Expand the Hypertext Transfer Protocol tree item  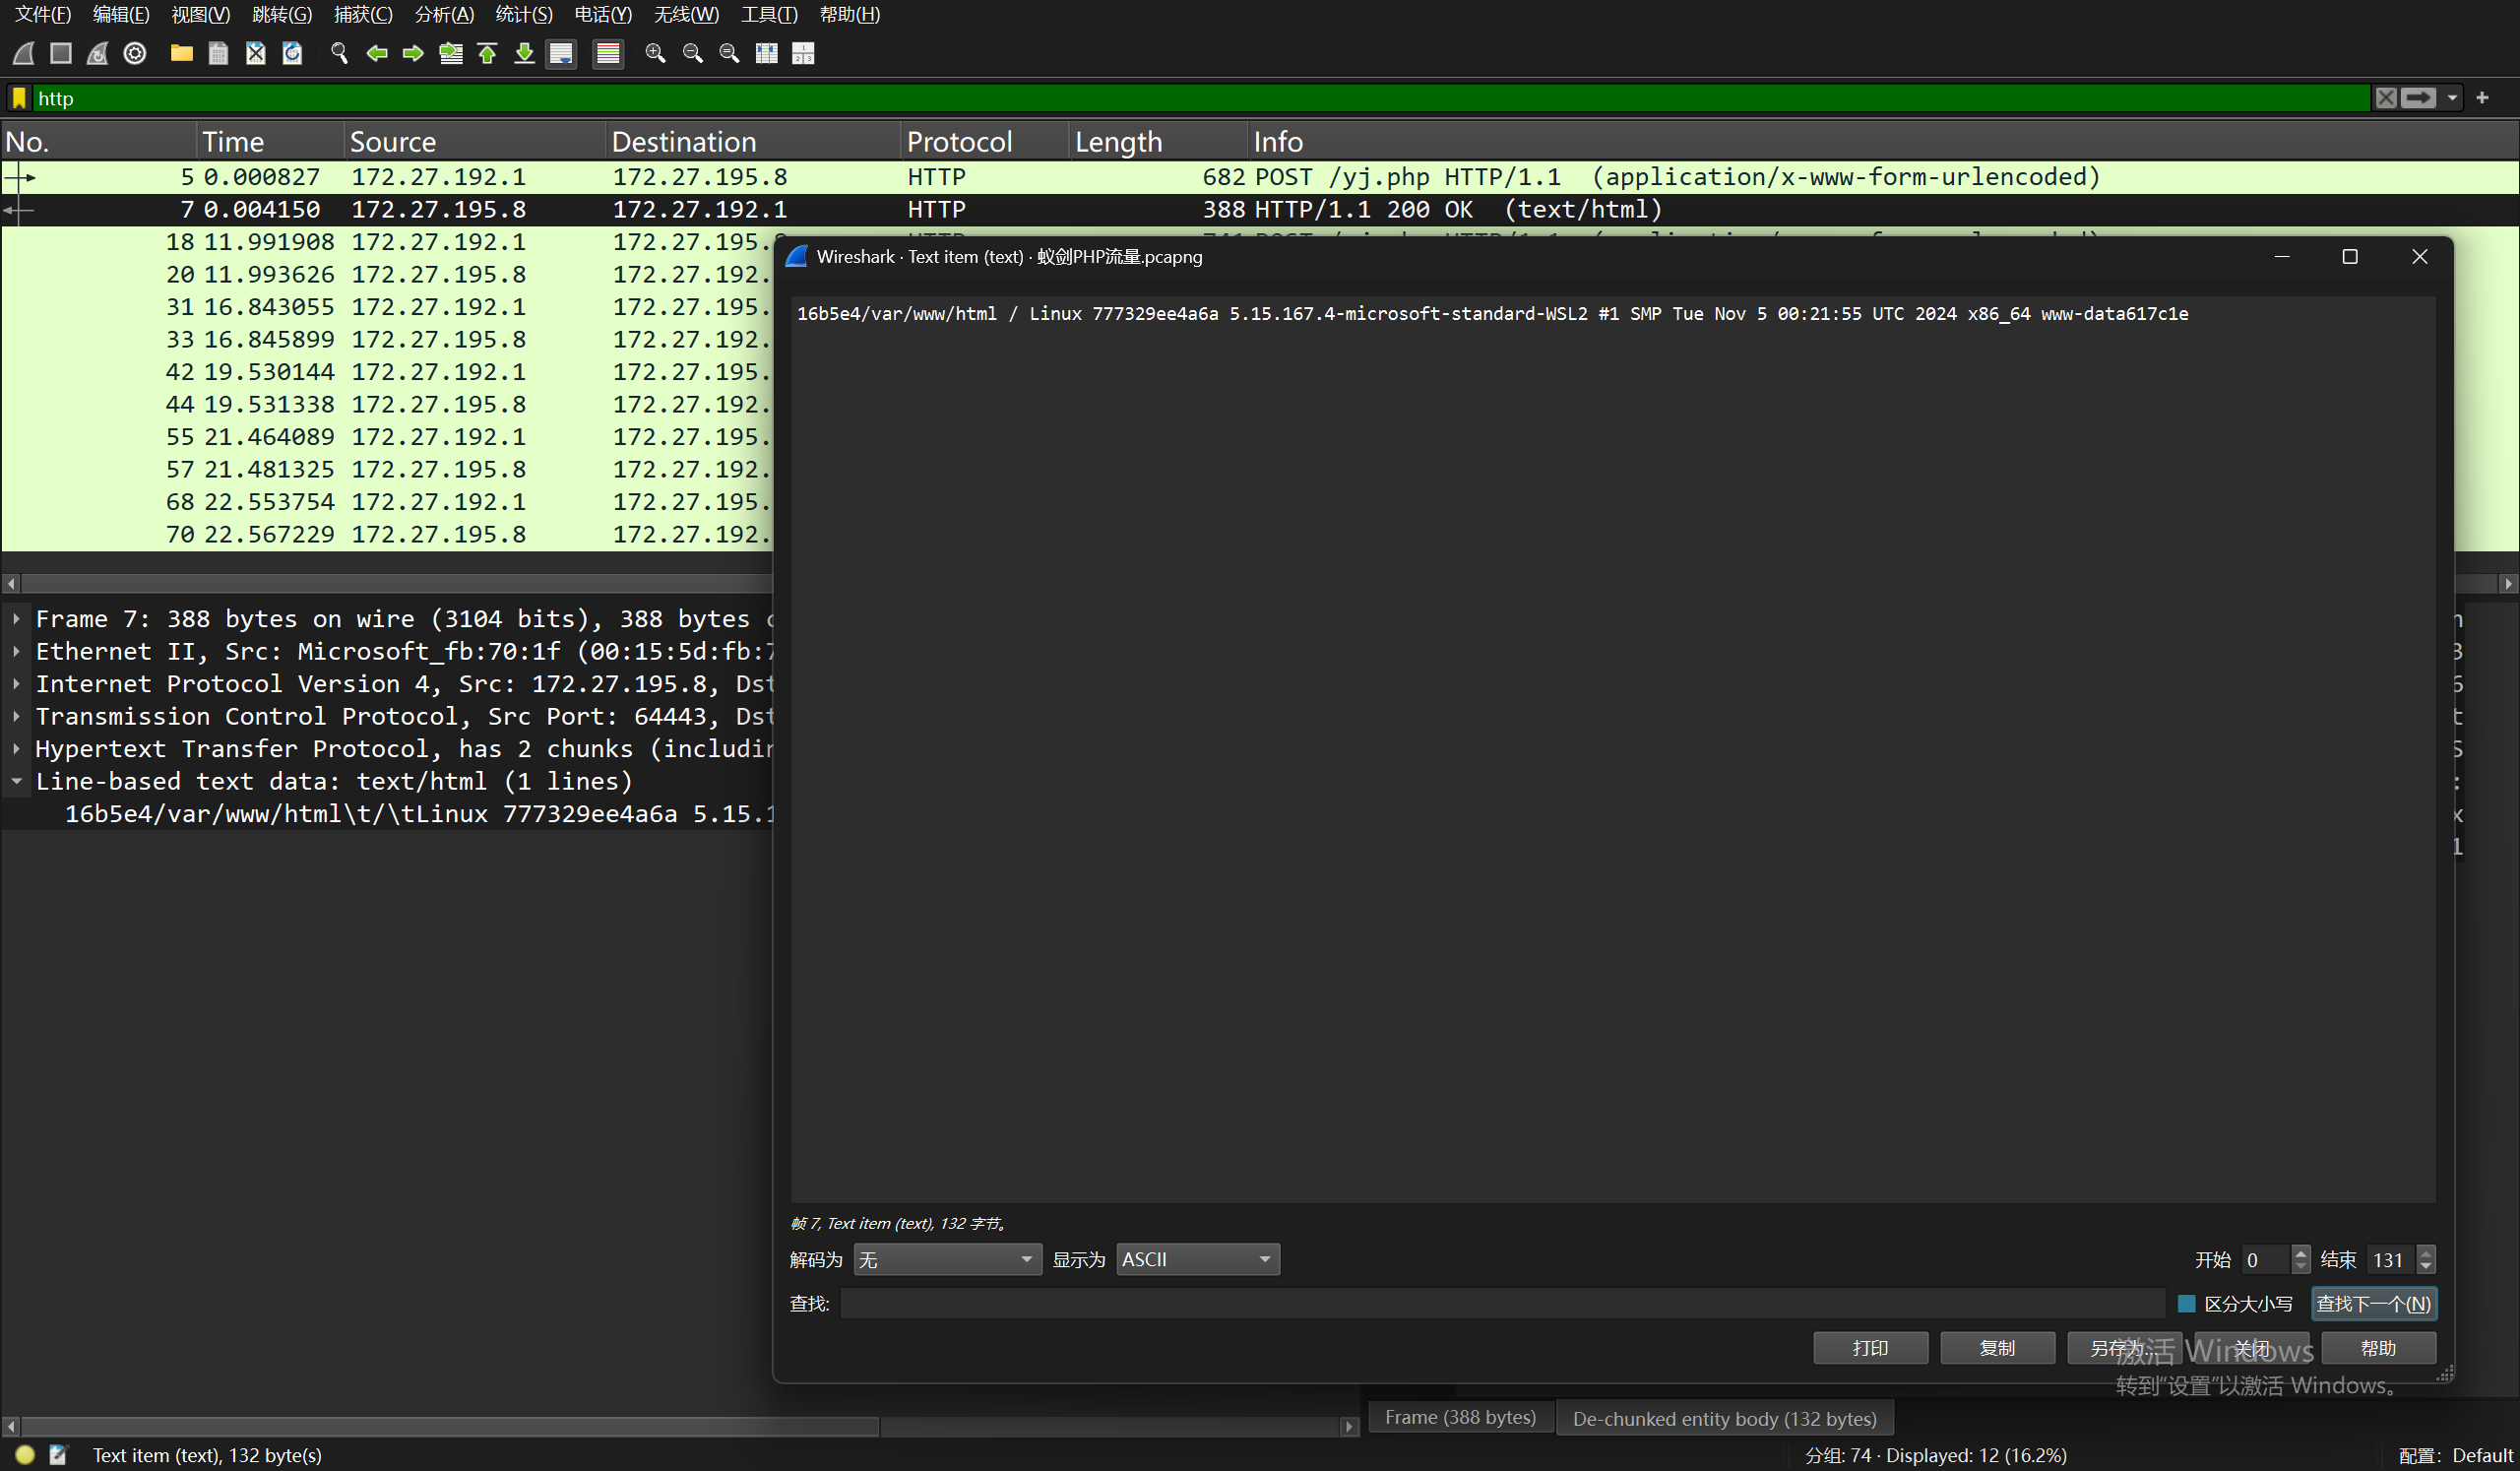tap(17, 749)
